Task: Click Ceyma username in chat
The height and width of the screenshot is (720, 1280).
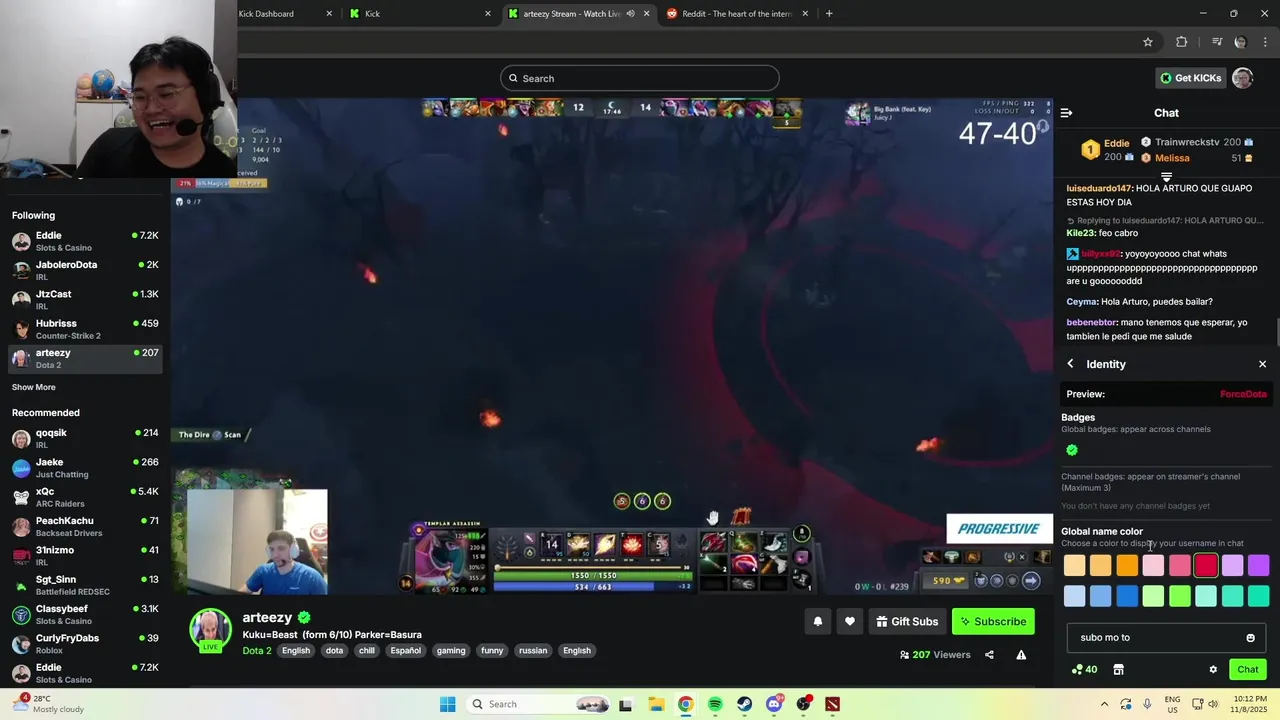Action: (x=1081, y=302)
